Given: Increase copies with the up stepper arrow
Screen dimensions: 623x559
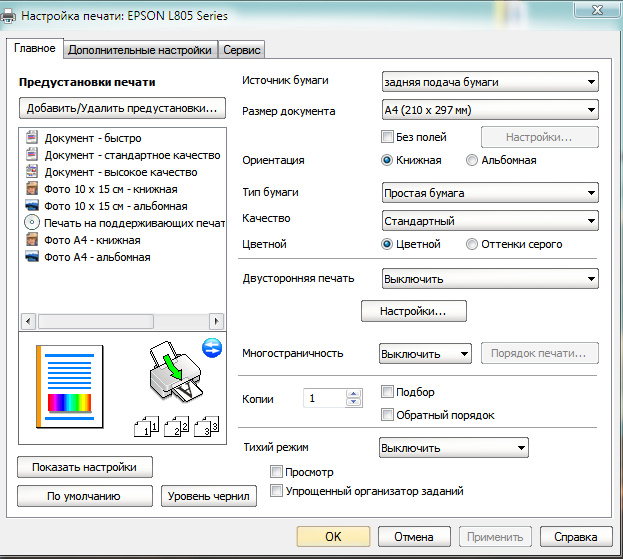Looking at the screenshot, I should coord(353,394).
